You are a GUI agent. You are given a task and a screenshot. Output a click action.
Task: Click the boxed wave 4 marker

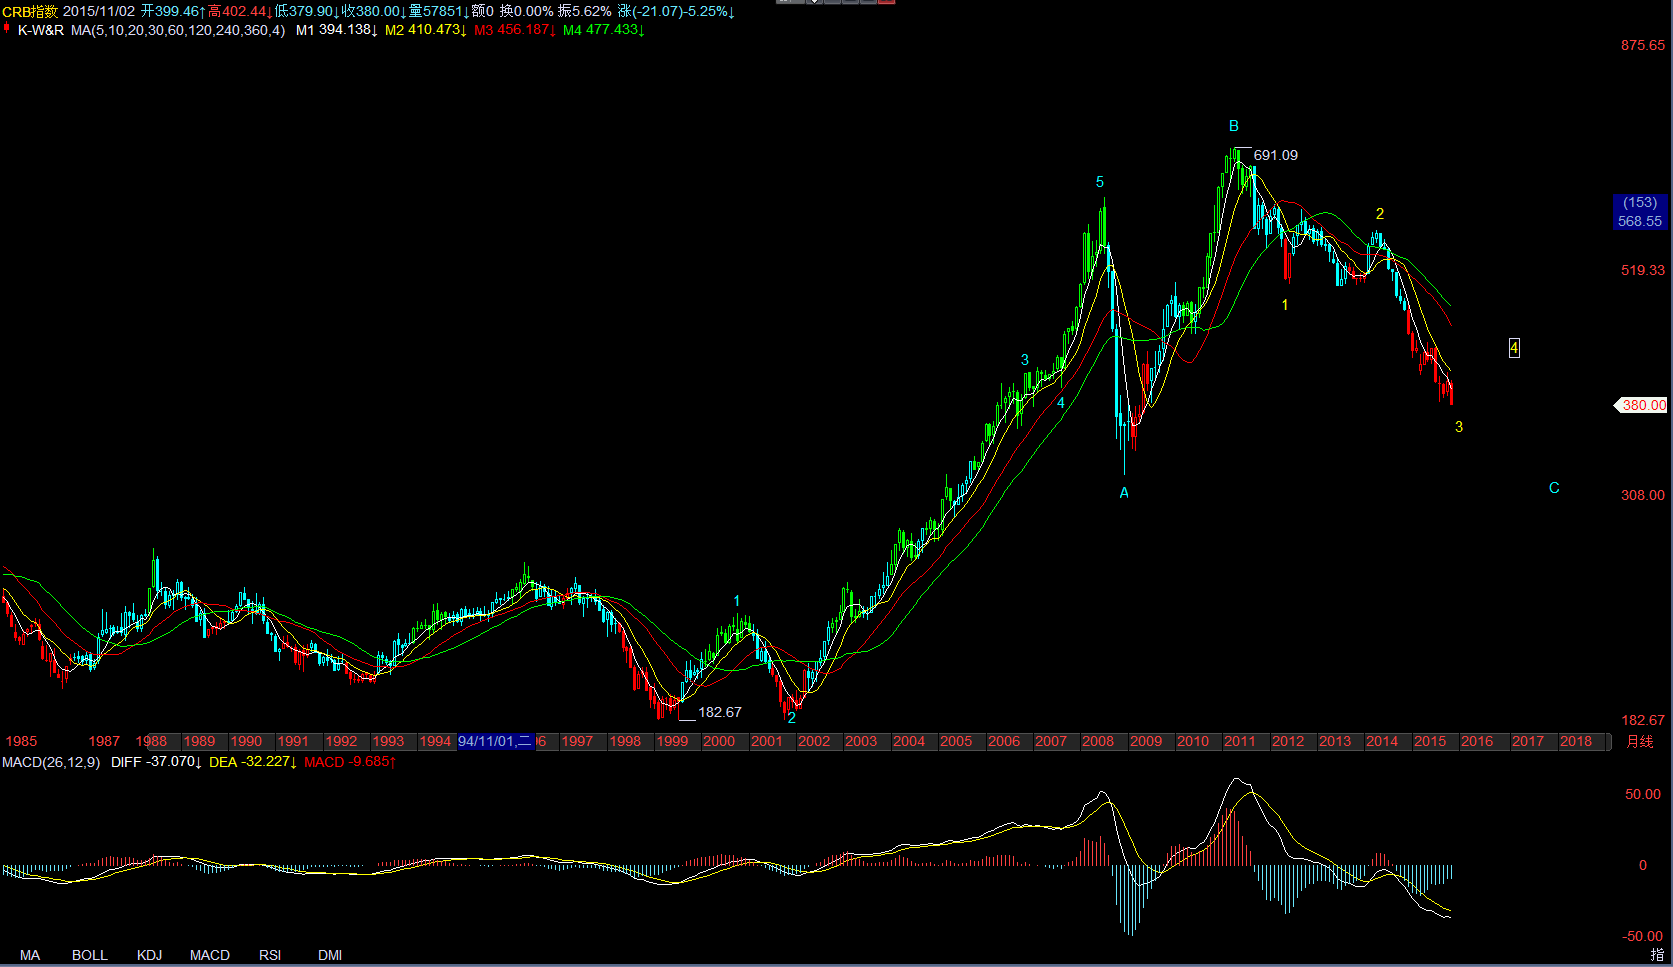click(1514, 348)
